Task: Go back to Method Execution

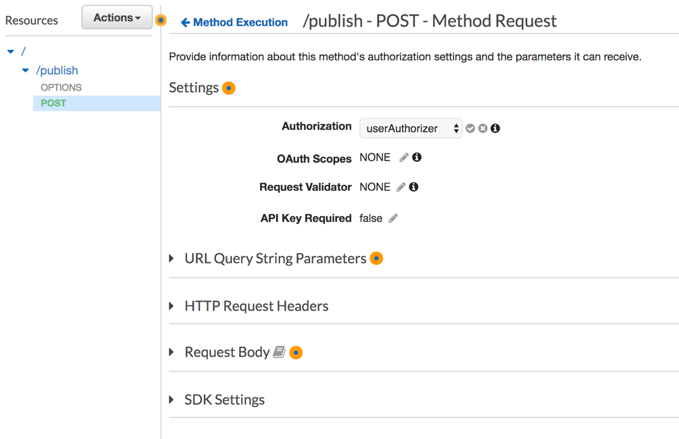Action: pos(235,22)
